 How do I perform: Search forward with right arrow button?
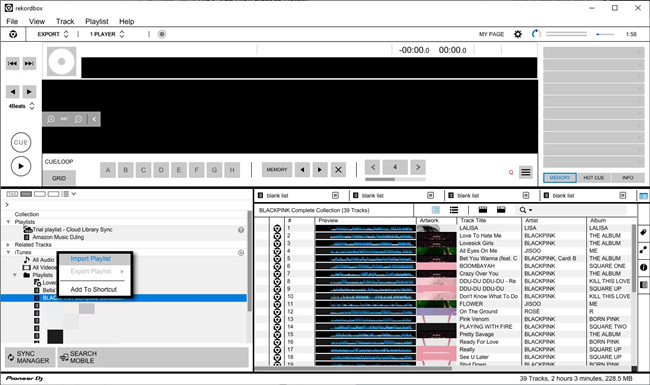point(29,92)
